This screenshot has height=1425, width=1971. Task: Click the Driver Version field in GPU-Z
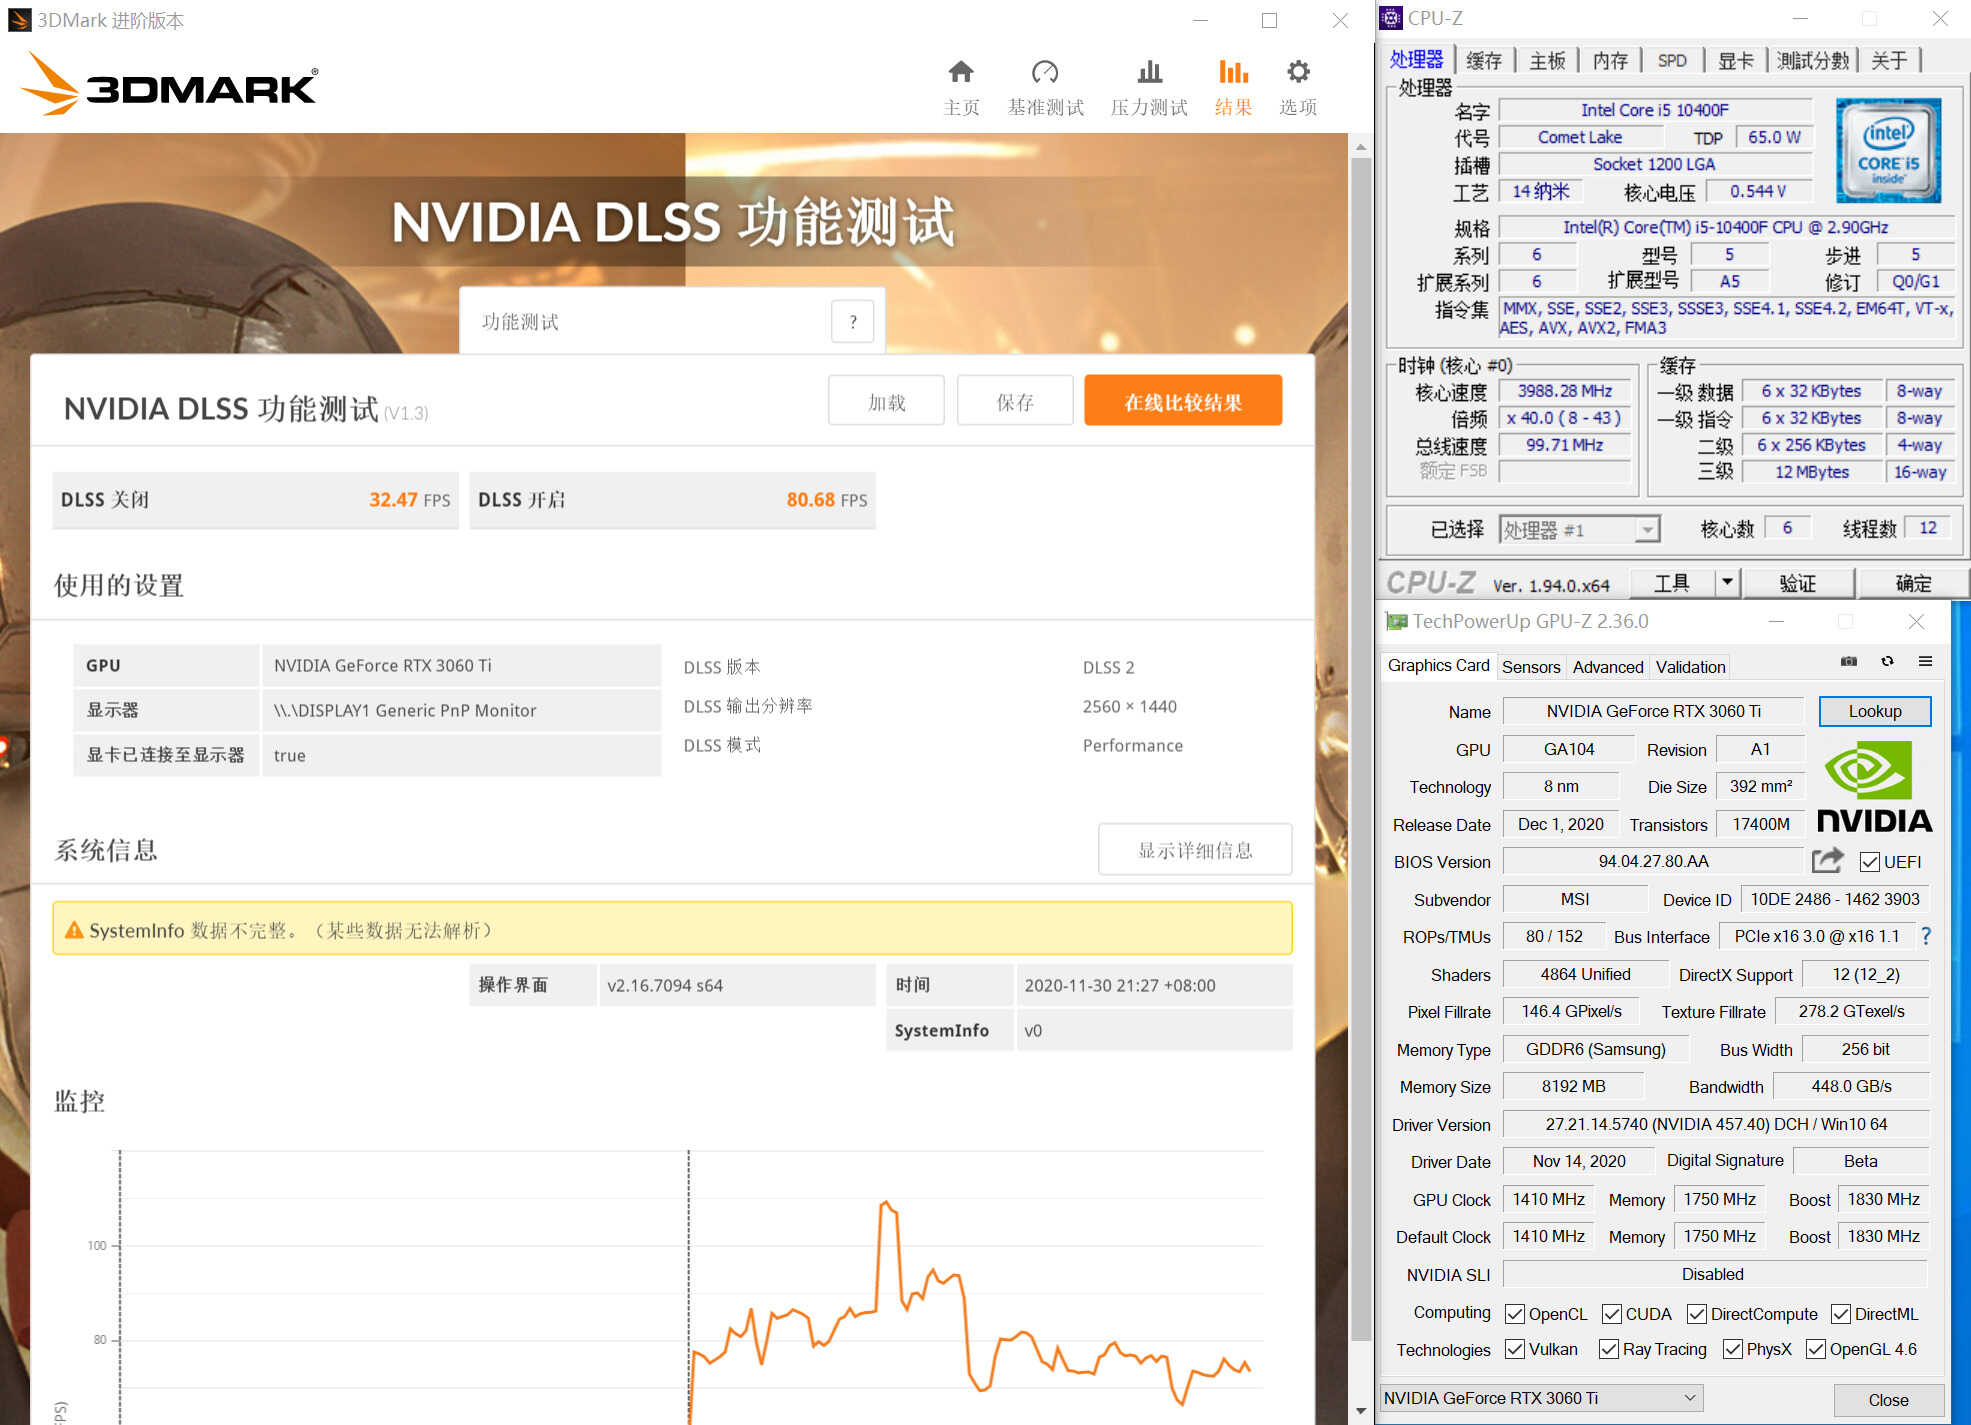click(x=1716, y=1124)
